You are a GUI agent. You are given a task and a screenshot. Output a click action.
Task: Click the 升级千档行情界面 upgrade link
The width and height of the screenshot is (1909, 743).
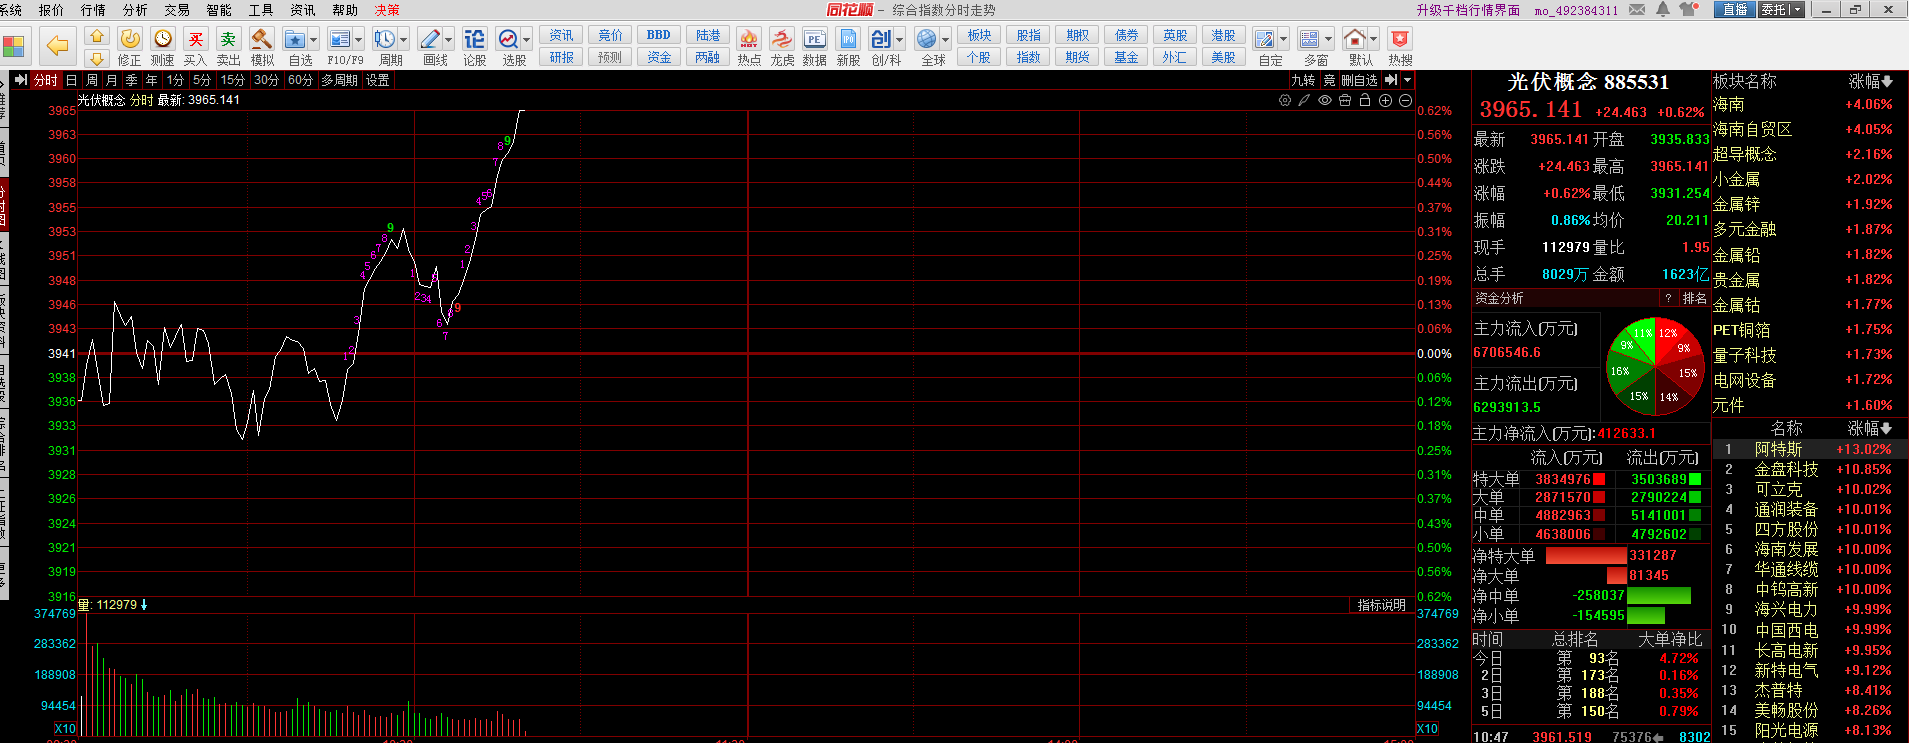[1468, 10]
